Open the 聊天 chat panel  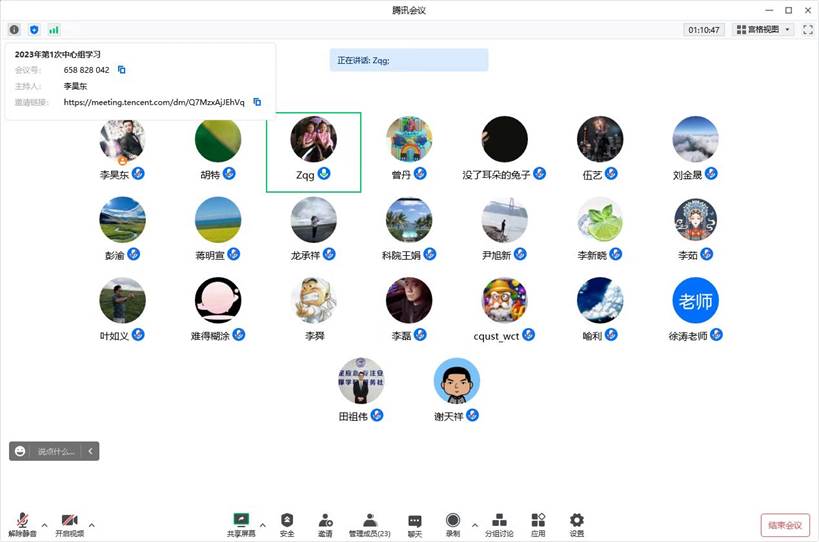coord(415,523)
